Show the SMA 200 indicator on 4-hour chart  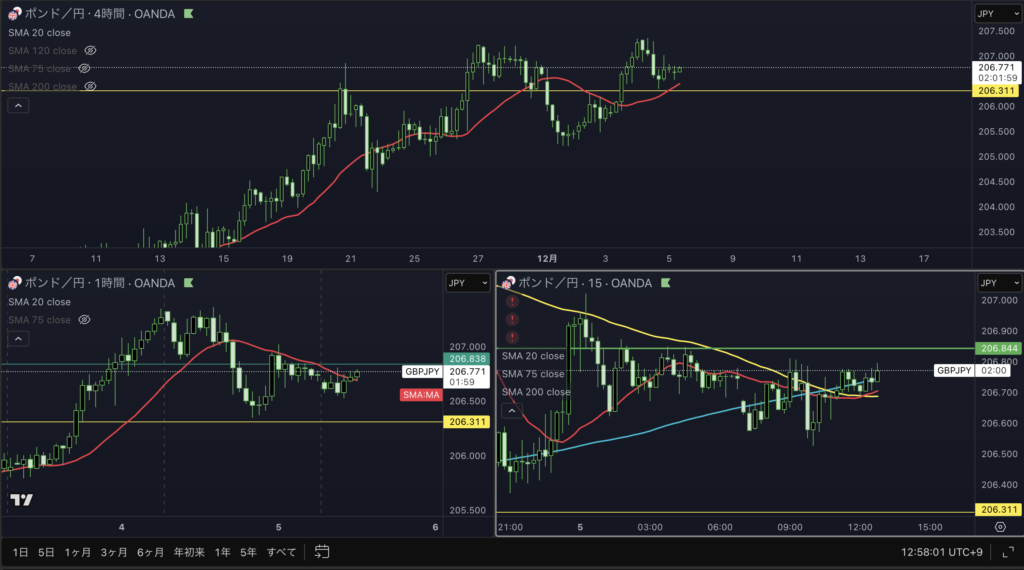tap(90, 87)
